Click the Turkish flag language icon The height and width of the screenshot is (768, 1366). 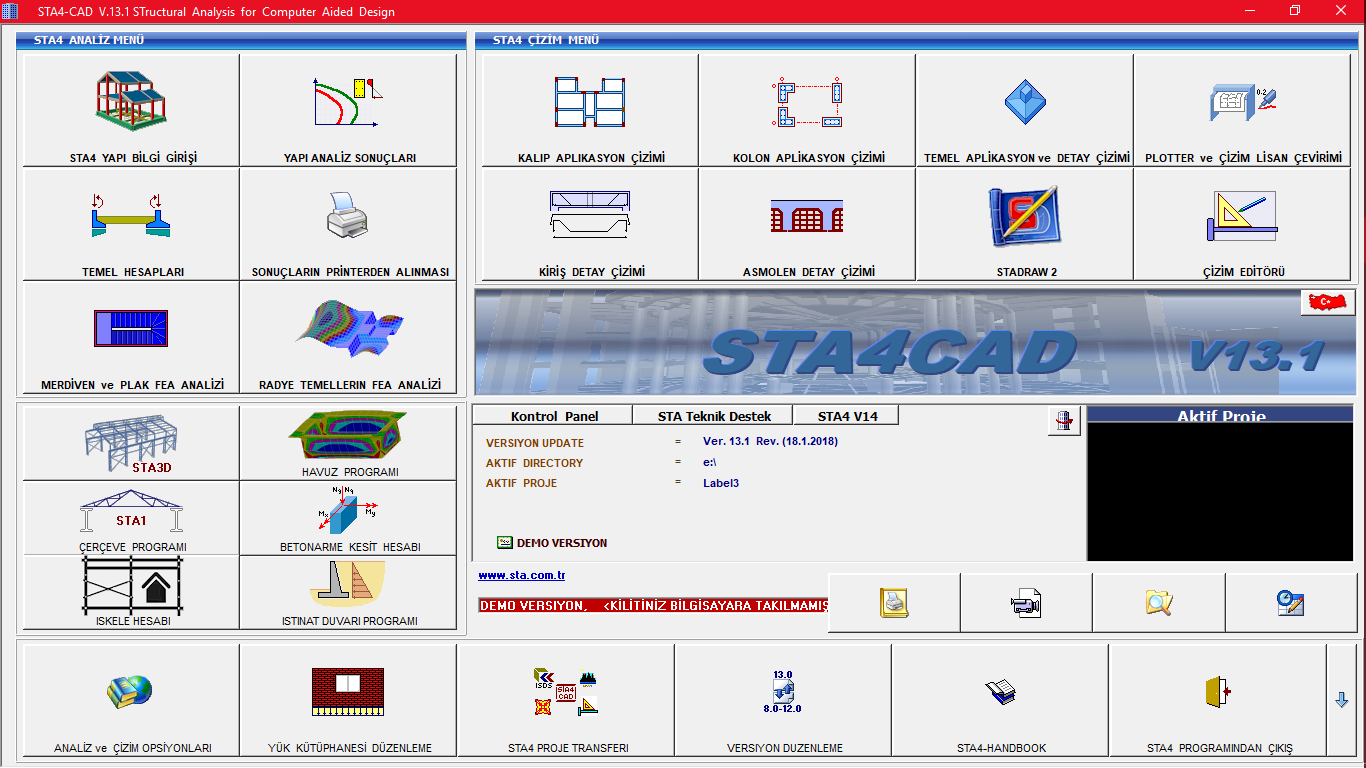tap(1328, 302)
